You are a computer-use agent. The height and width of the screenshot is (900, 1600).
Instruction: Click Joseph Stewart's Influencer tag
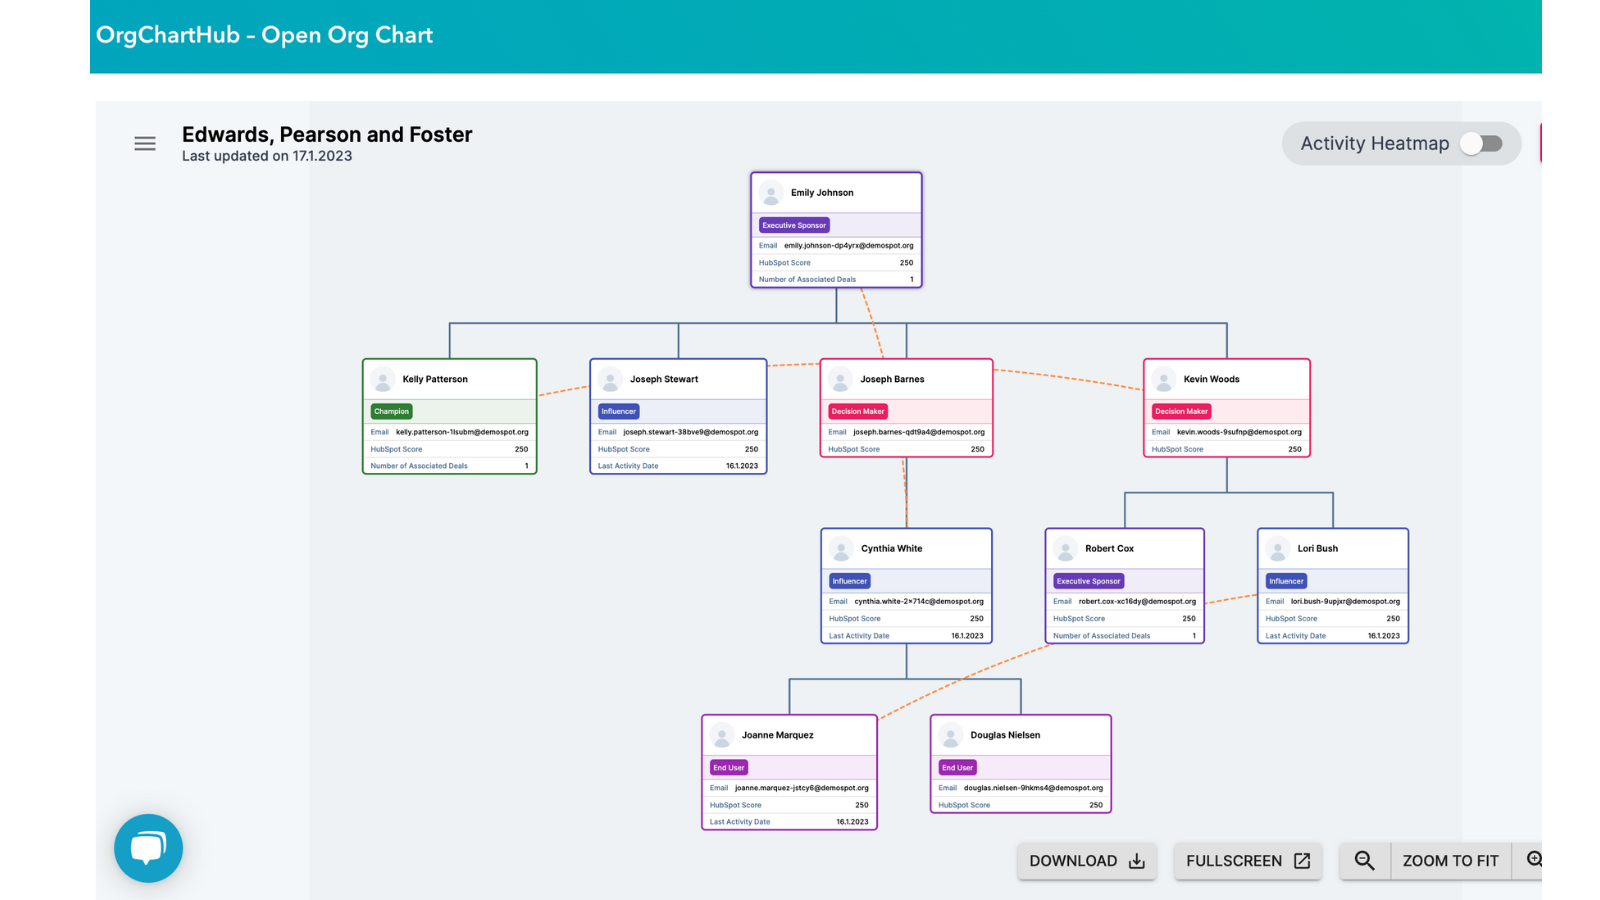click(x=618, y=412)
